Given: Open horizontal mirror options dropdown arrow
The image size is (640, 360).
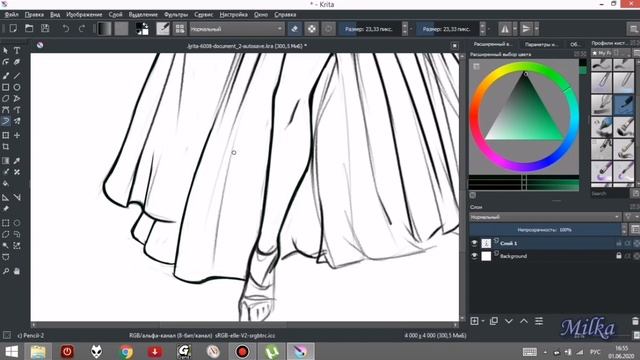Looking at the screenshot, I should coord(515,29).
